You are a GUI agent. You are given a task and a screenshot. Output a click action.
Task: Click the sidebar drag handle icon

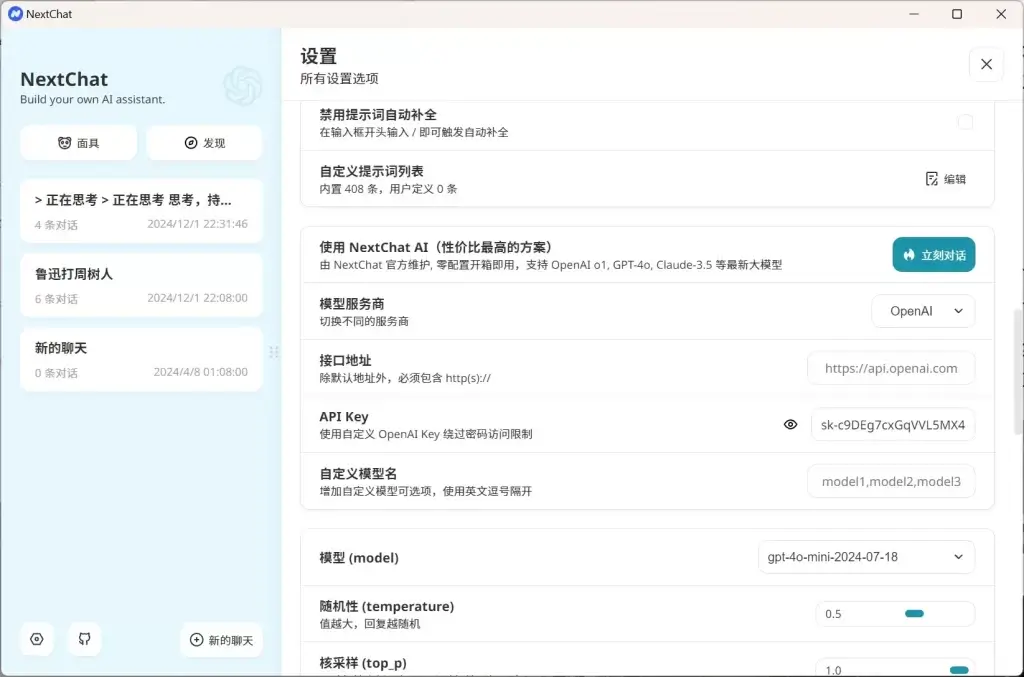274,352
